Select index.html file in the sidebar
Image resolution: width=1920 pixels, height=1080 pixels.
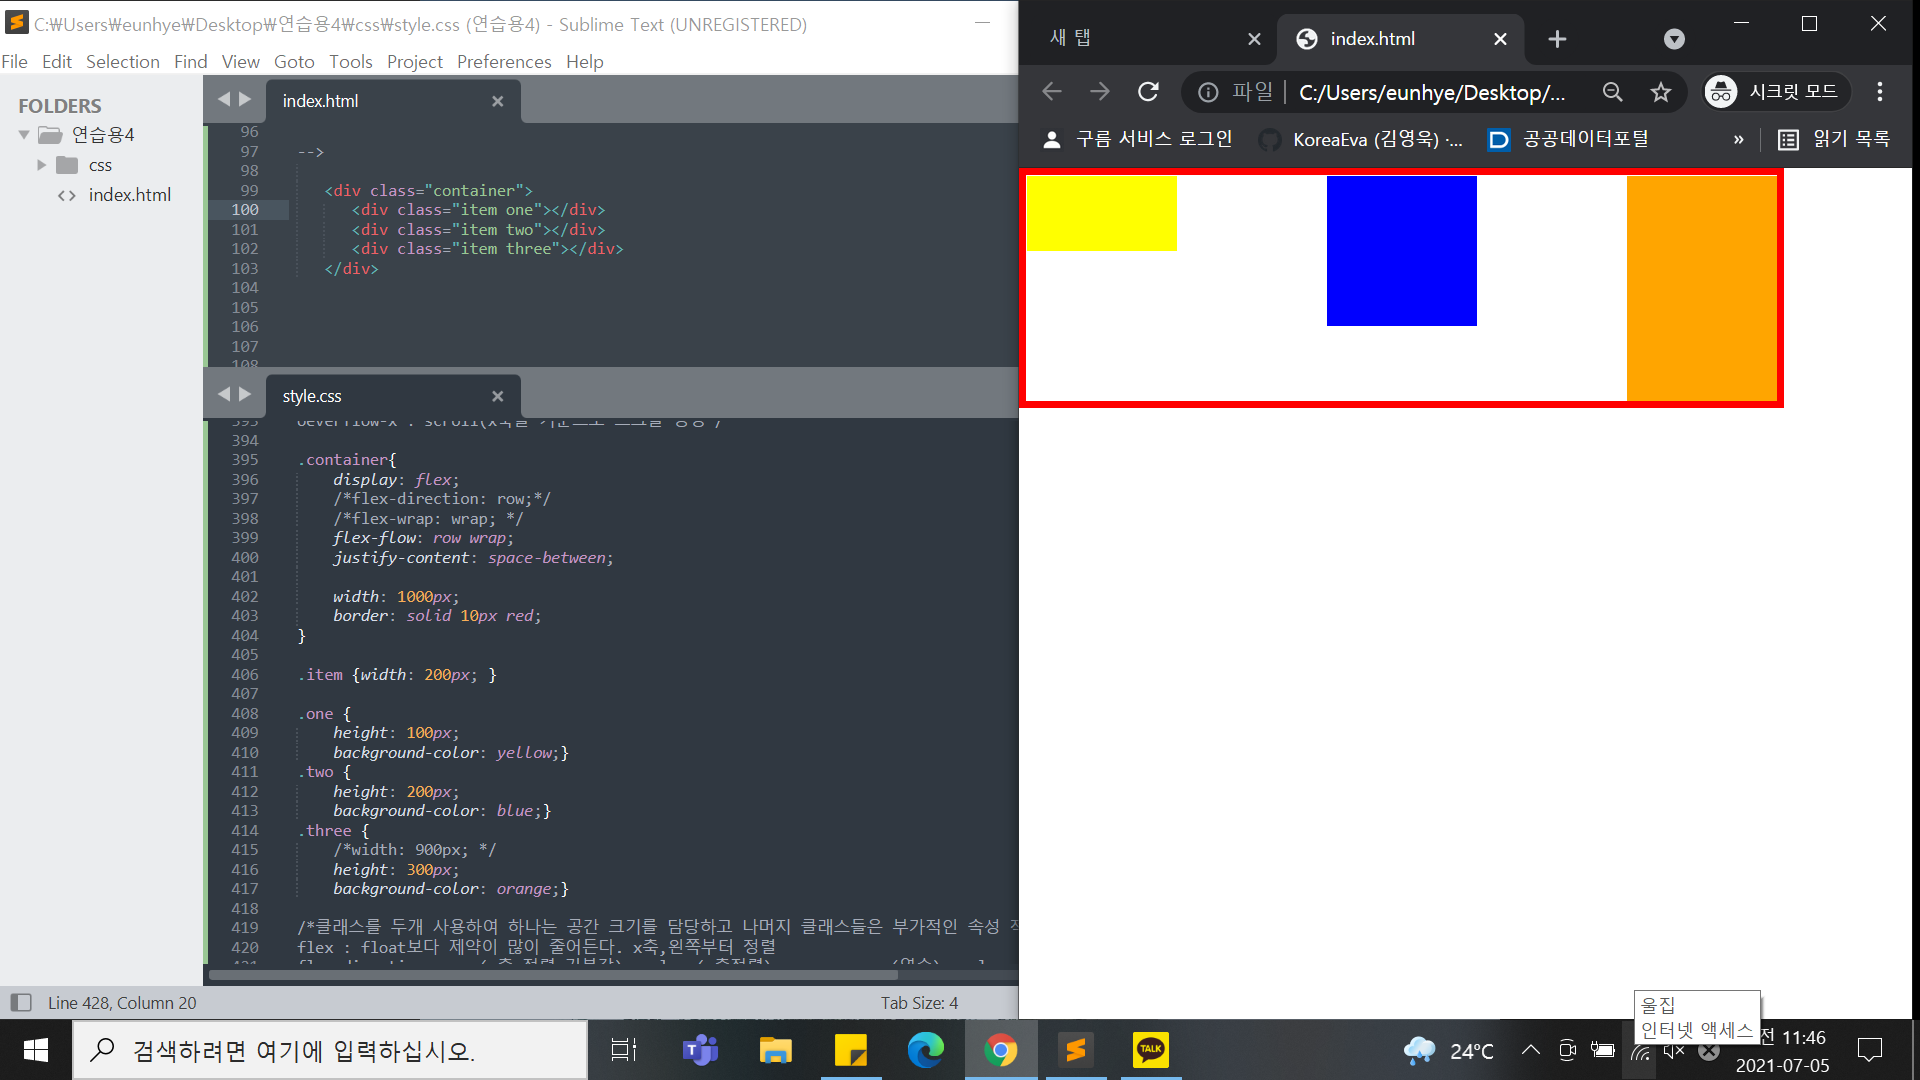point(129,195)
